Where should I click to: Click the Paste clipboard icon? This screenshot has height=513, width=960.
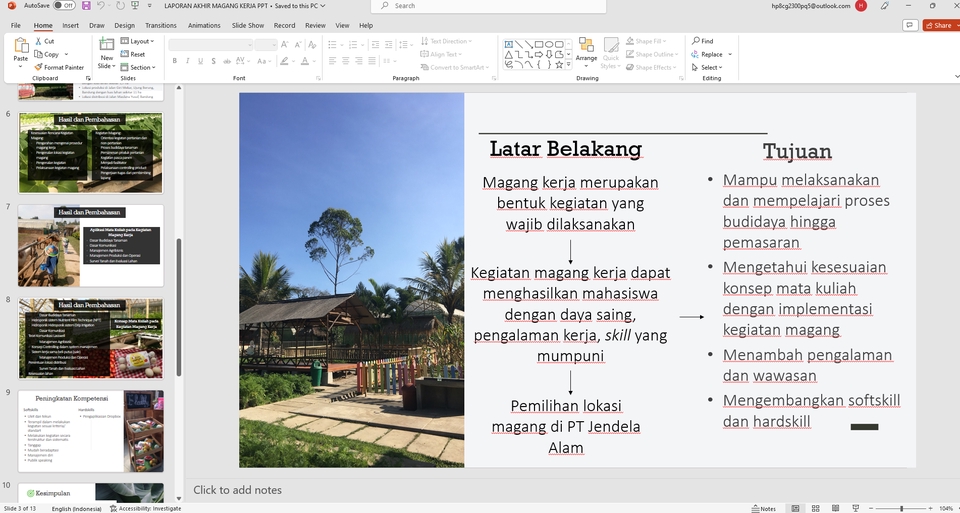(21, 46)
